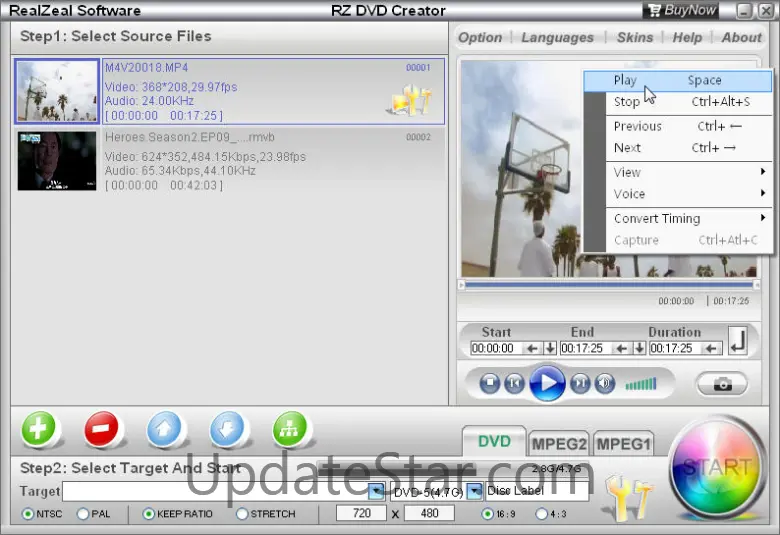
Task: Choose Next in the context menu
Action: point(688,148)
